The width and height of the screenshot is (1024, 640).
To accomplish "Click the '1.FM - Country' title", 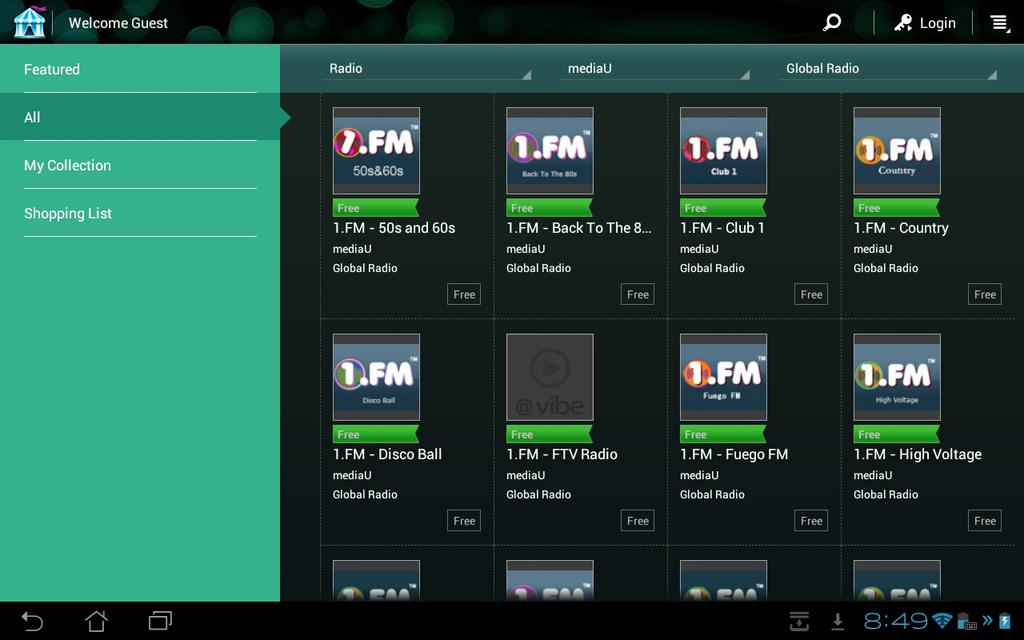I will point(901,228).
